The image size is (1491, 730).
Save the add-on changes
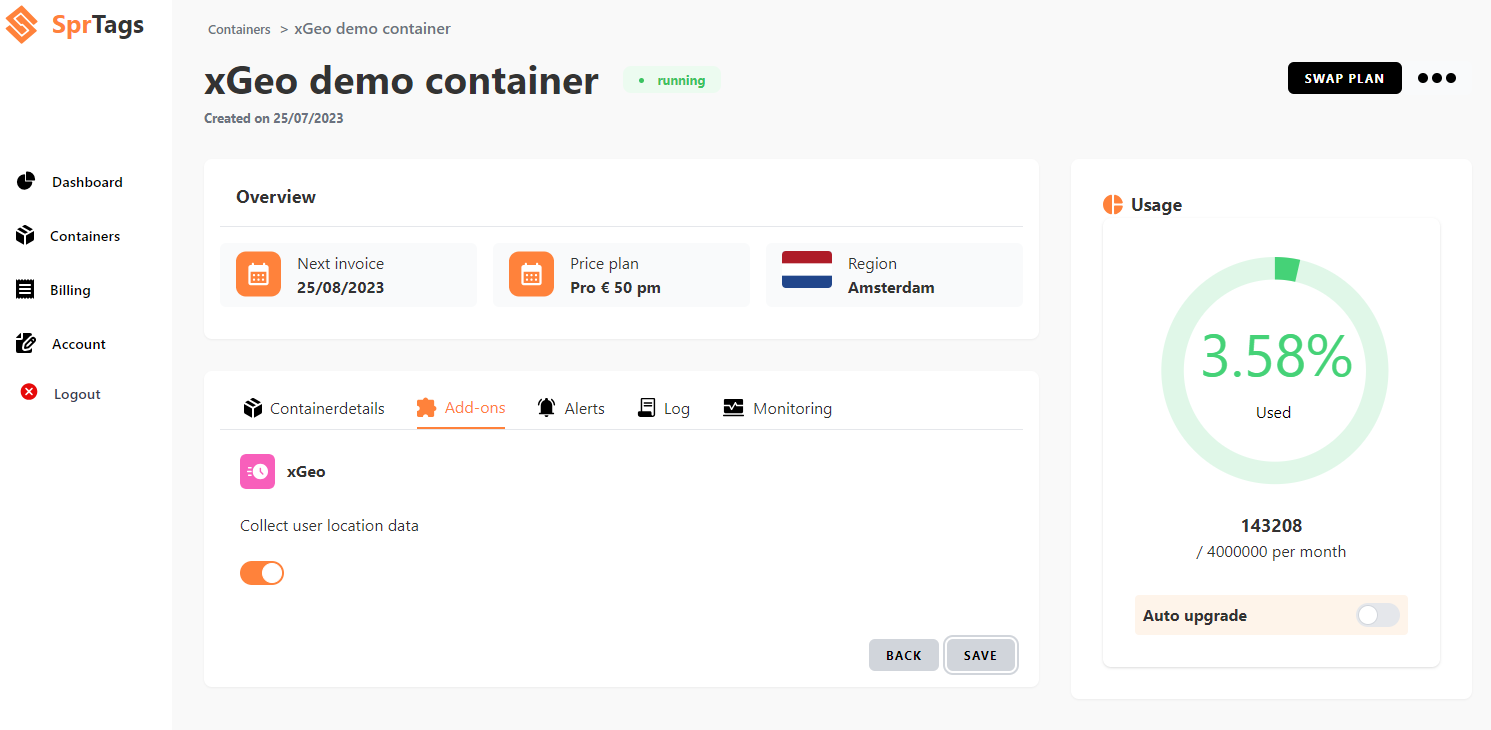[980, 655]
